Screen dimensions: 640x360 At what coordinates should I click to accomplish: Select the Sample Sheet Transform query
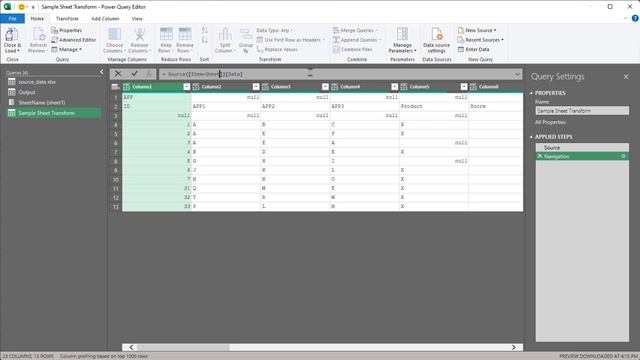(53, 113)
